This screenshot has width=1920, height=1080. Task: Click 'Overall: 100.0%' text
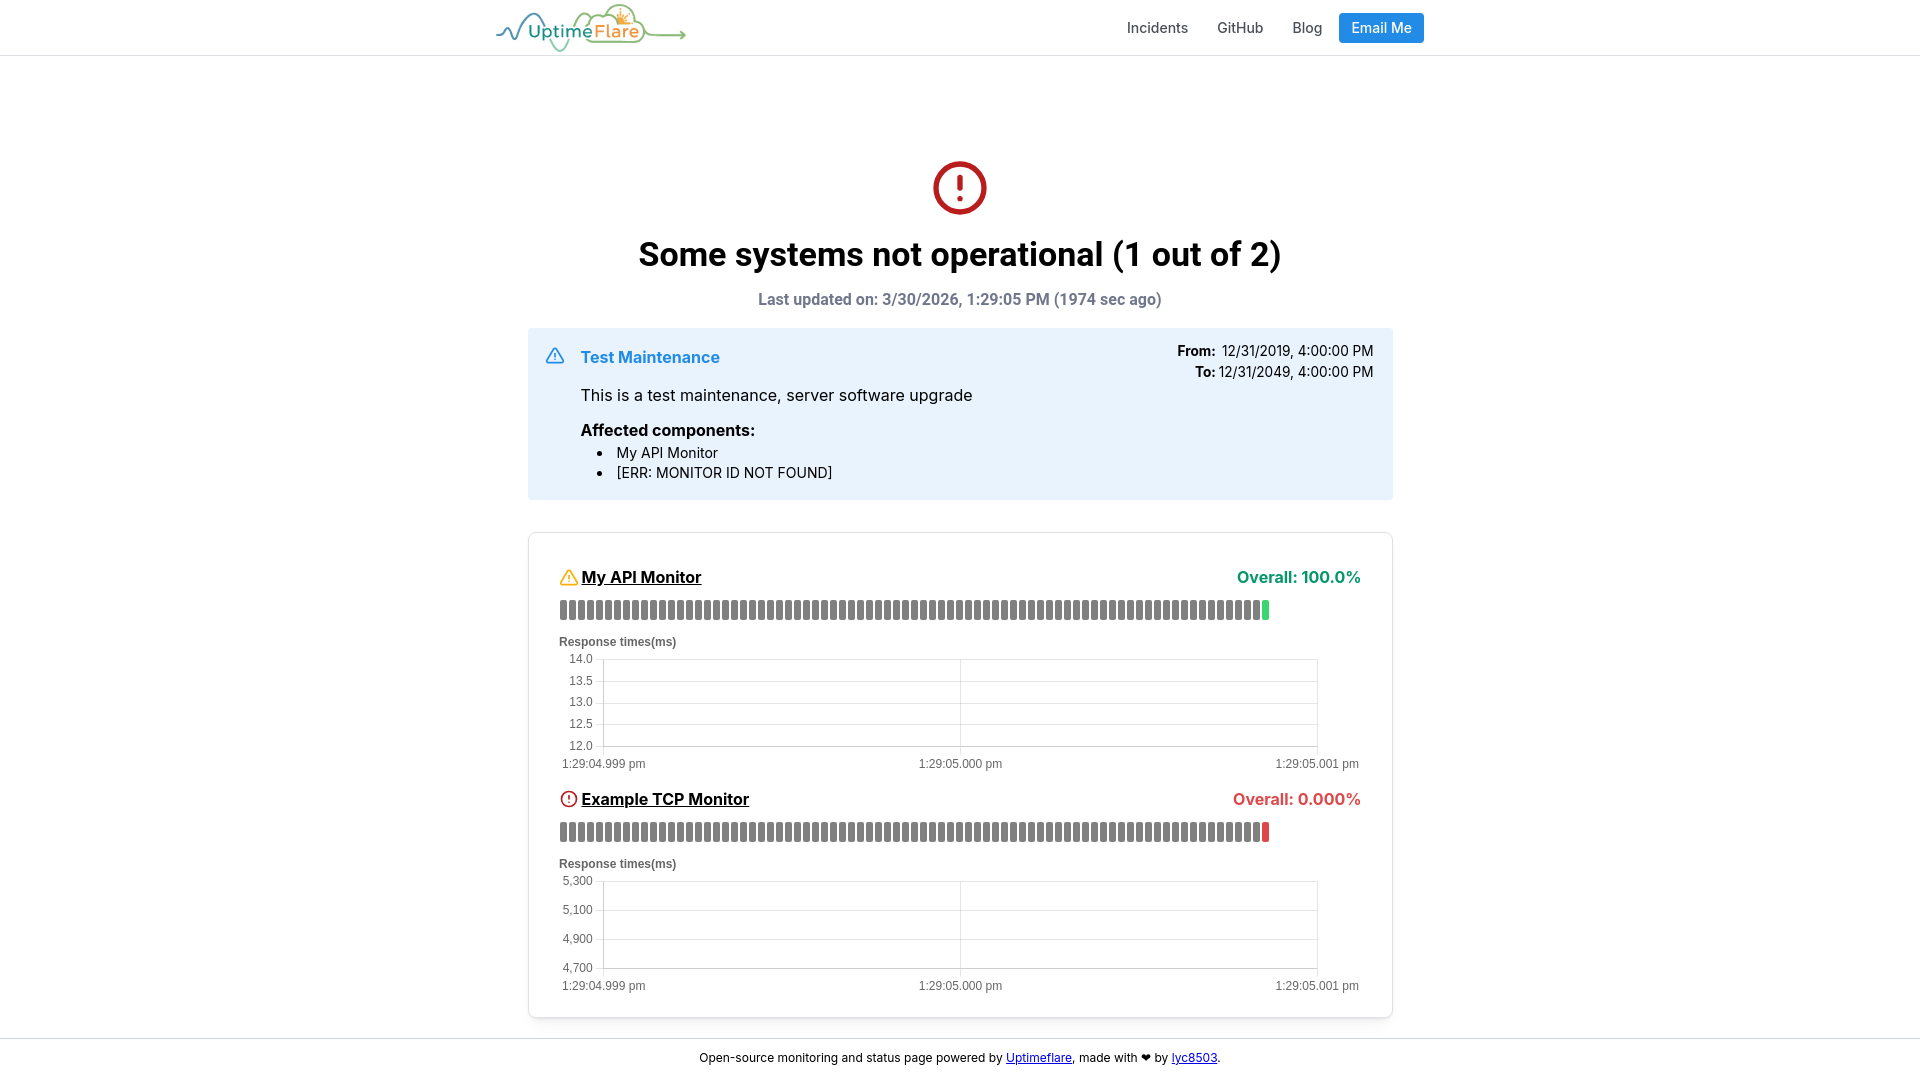pyautogui.click(x=1298, y=577)
